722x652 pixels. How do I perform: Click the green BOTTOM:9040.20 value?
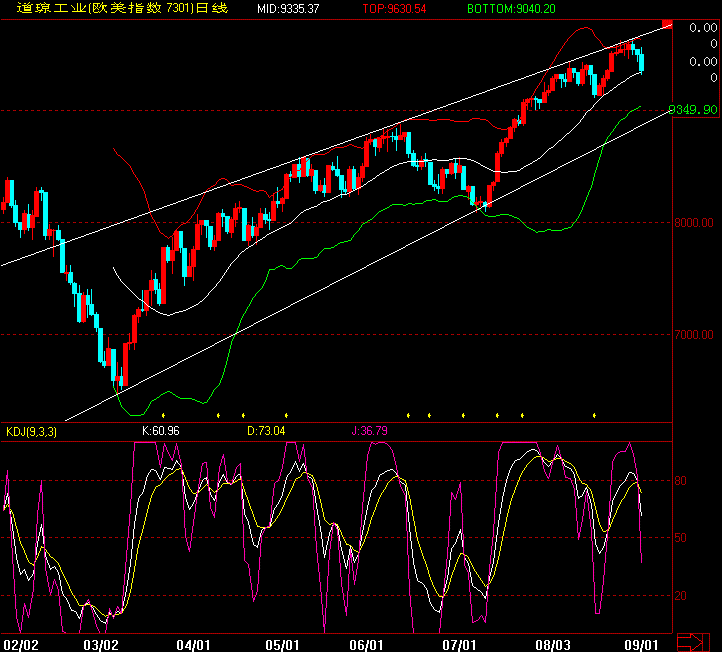[511, 9]
